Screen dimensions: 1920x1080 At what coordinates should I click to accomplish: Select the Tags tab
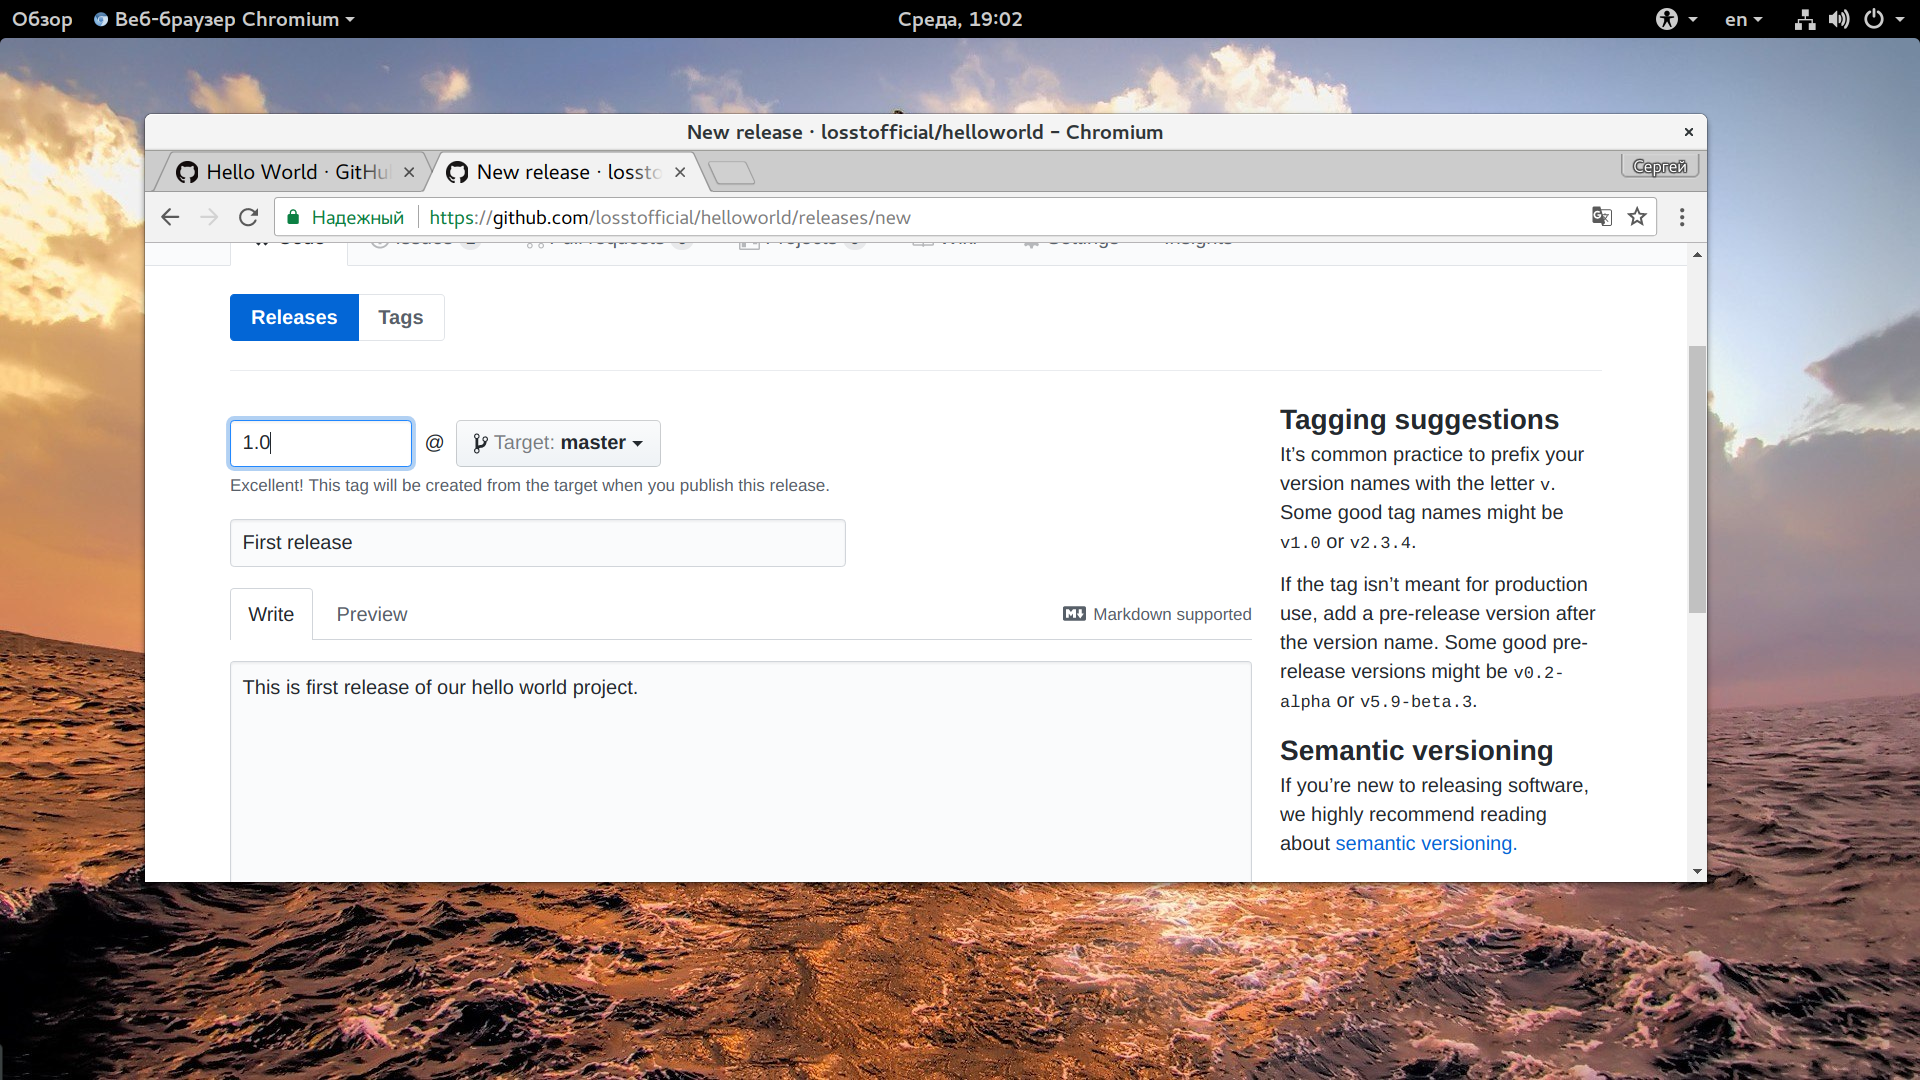pos(401,317)
